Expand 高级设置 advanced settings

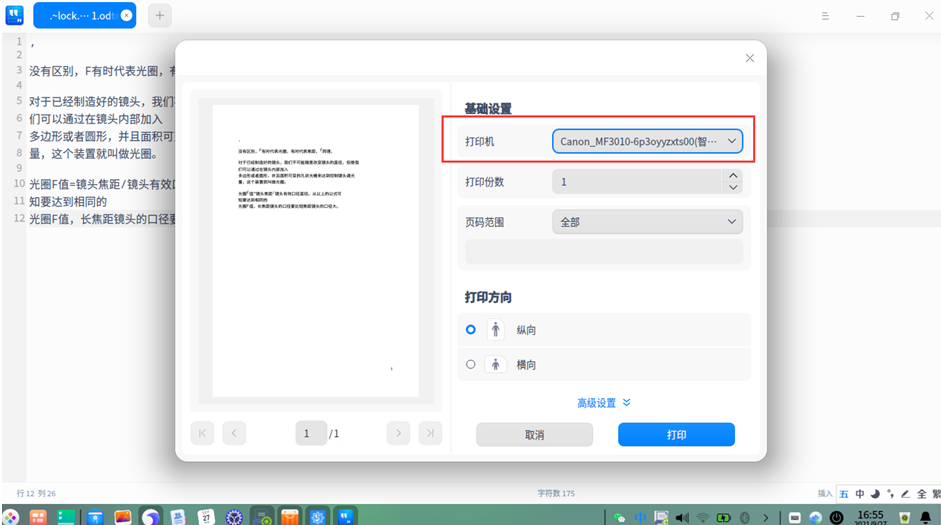click(604, 403)
